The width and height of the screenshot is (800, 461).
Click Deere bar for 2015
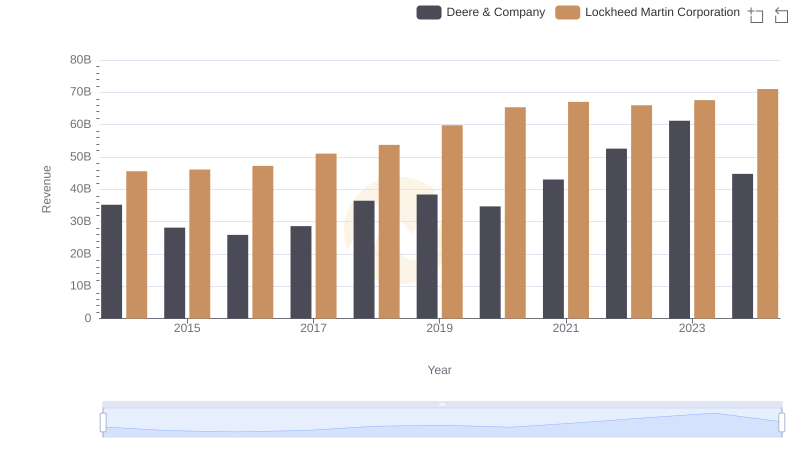tap(174, 273)
